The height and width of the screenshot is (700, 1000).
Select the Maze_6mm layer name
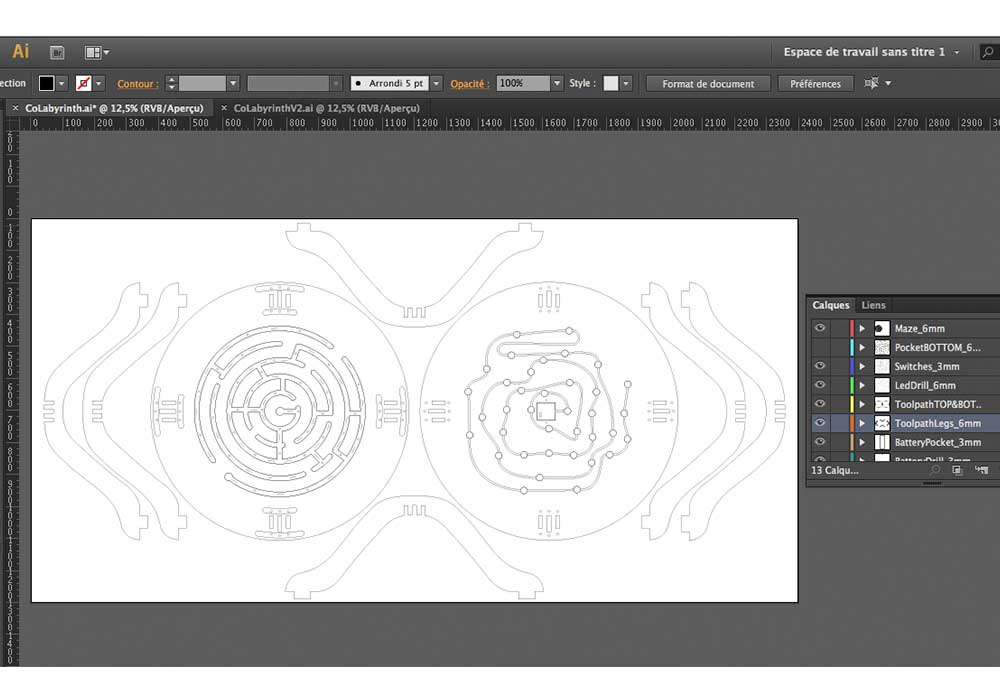point(919,328)
